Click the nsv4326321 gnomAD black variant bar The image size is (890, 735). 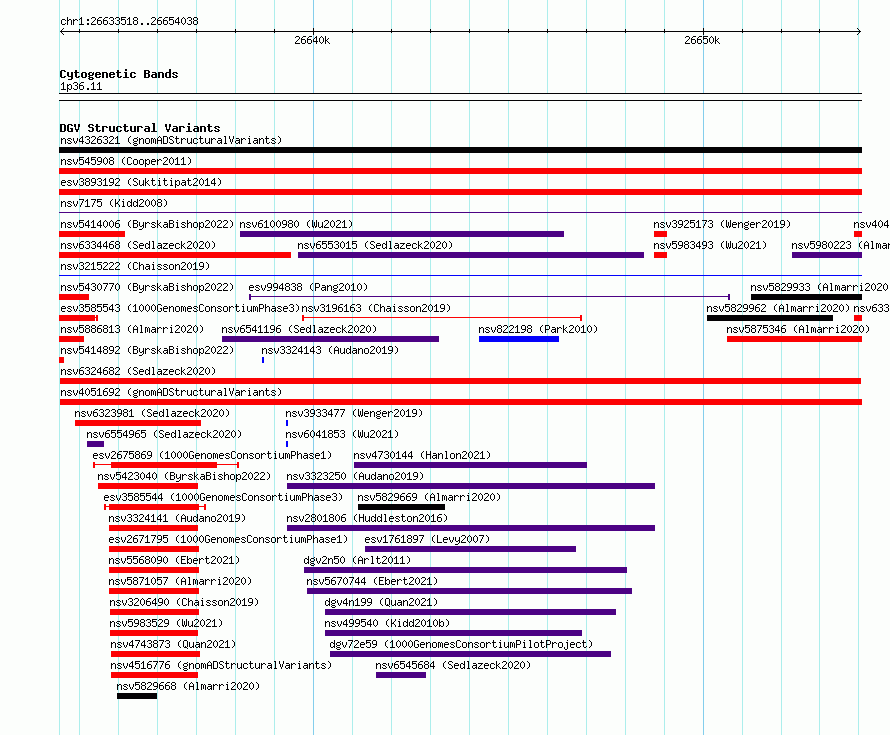(x=460, y=150)
